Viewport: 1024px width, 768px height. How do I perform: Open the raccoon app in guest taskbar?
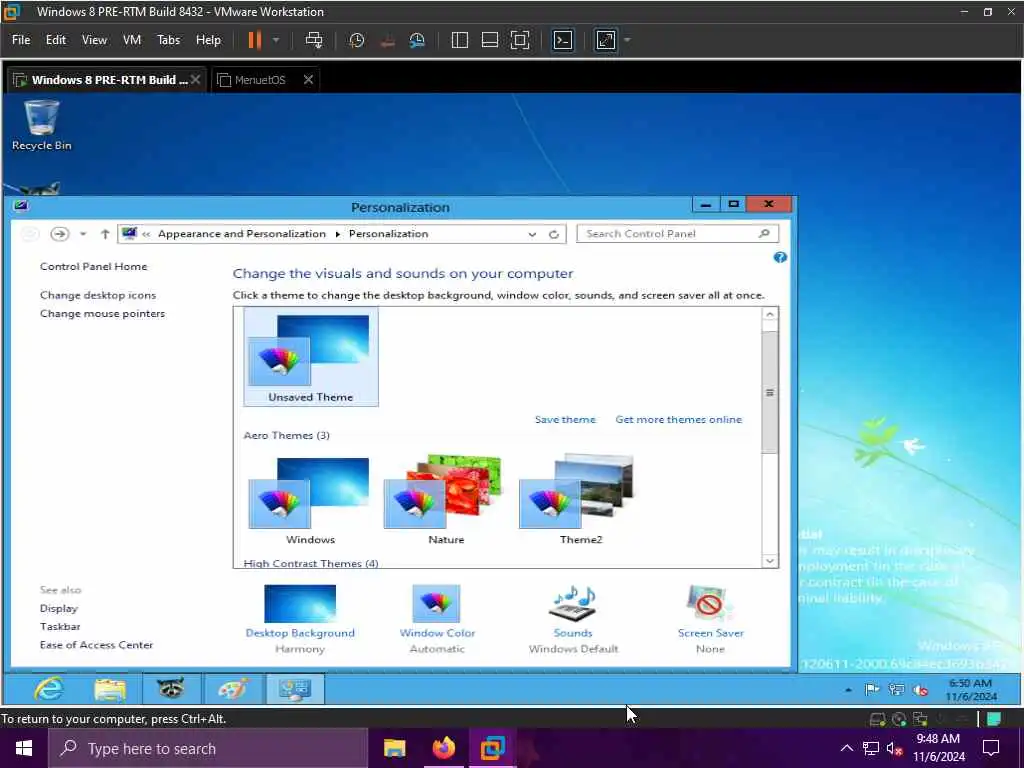171,689
